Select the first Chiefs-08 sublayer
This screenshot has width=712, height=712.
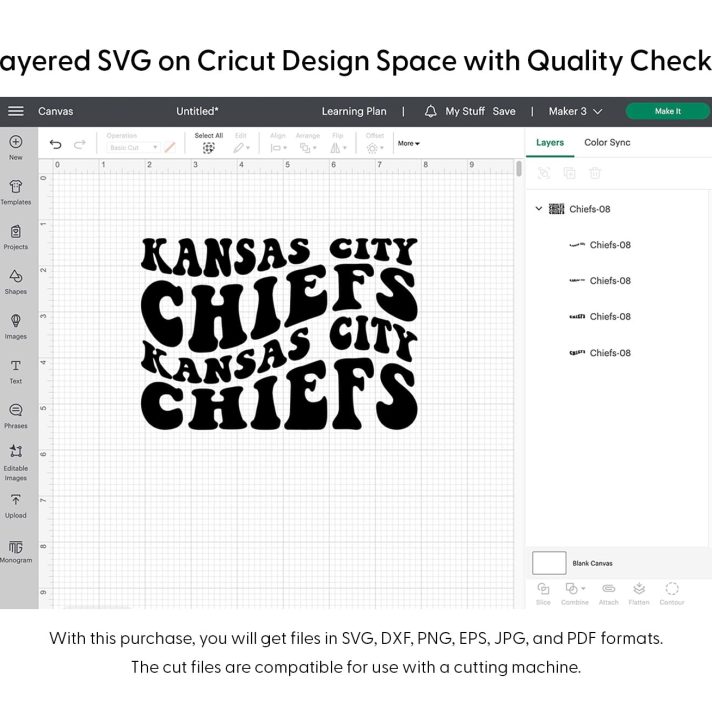[600, 245]
